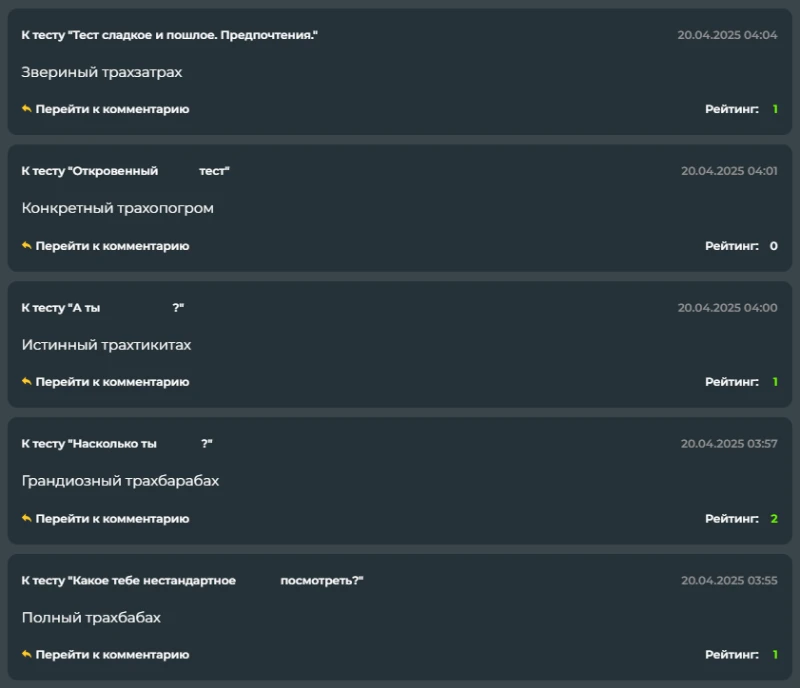Click the arrow icon under the "Полный трахбабах" comment
The width and height of the screenshot is (800, 688).
pos(27,655)
